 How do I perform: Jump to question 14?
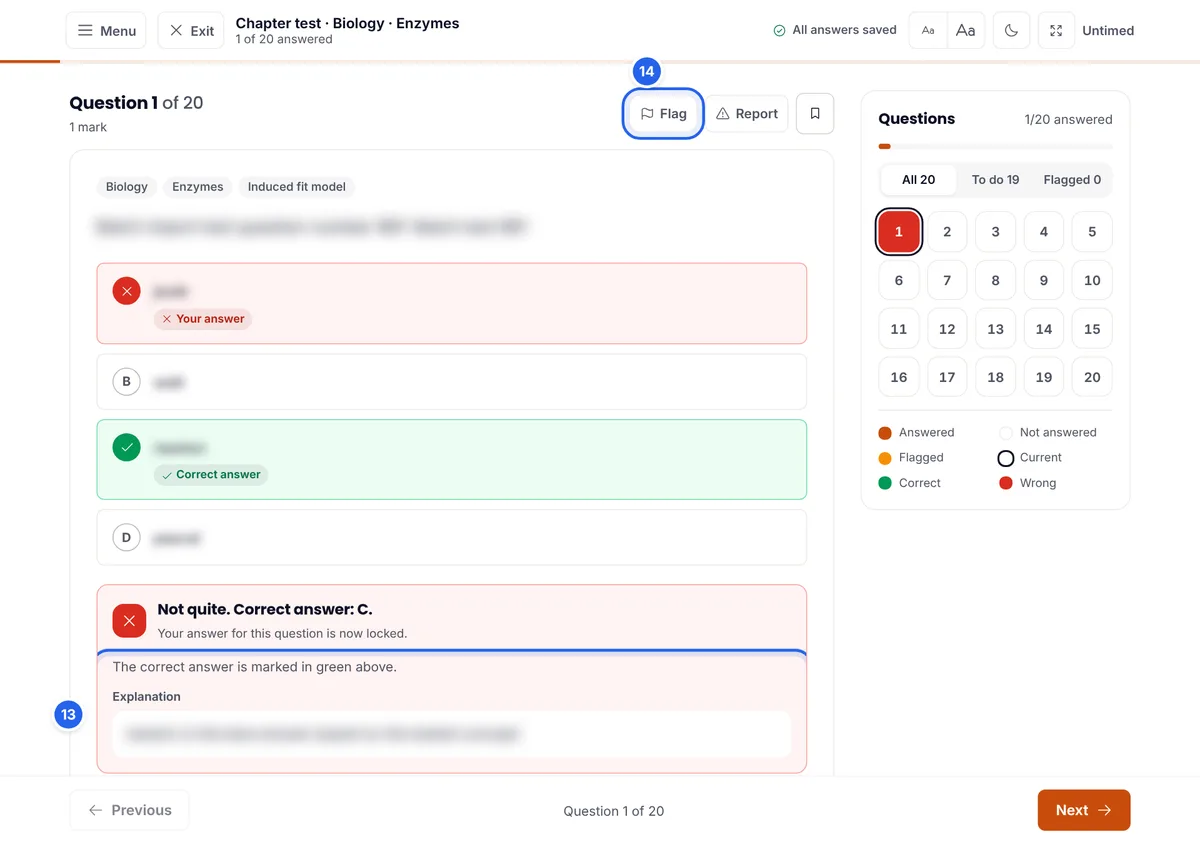point(1044,329)
